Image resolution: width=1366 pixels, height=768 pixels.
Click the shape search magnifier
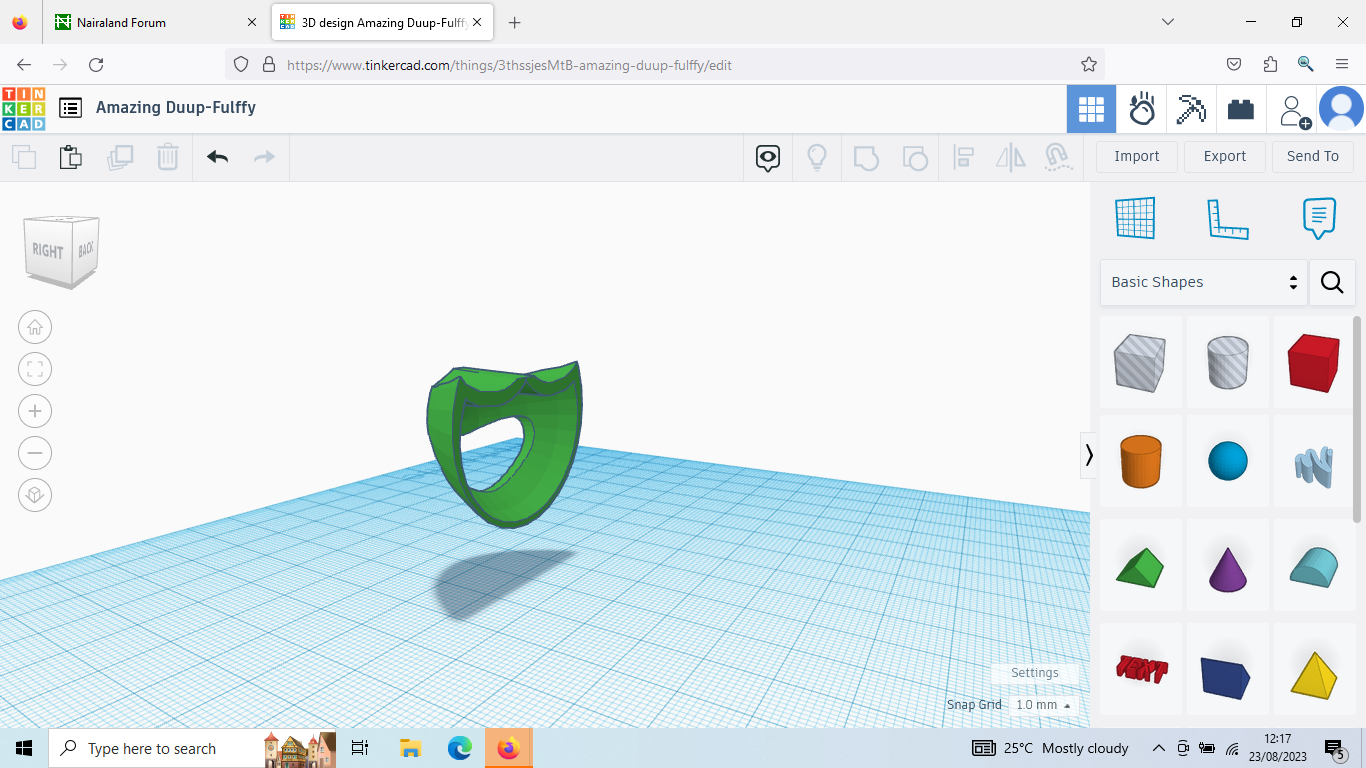click(x=1332, y=282)
